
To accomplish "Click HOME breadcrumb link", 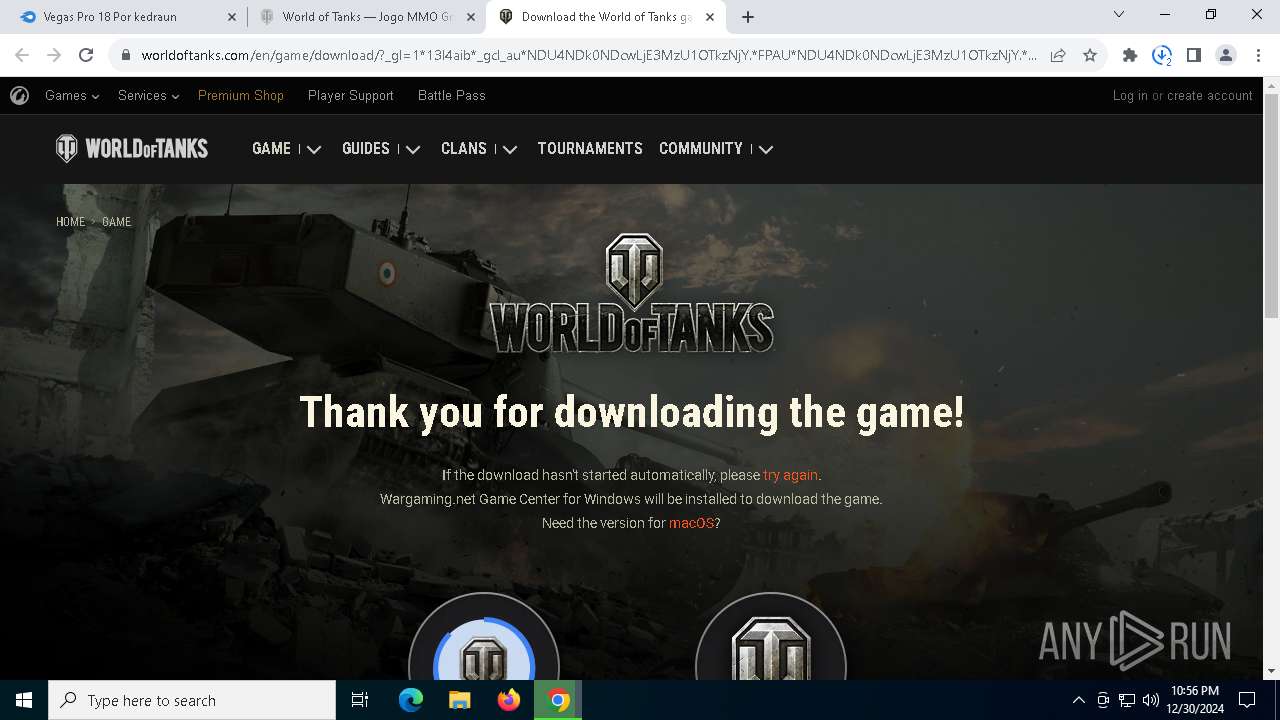I will pyautogui.click(x=70, y=222).
